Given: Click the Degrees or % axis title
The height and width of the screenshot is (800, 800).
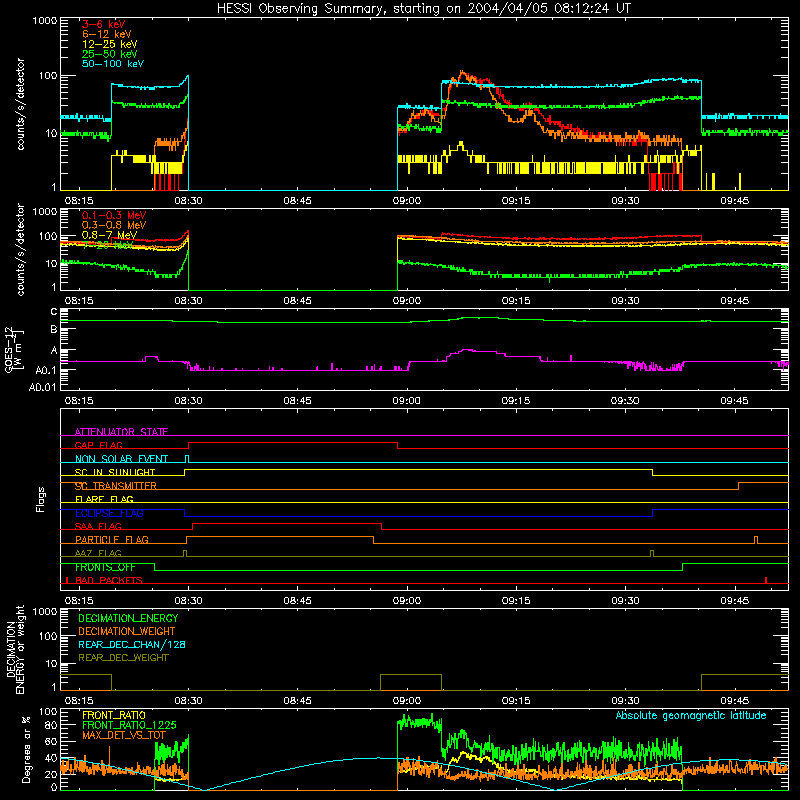Looking at the screenshot, I should point(26,749).
